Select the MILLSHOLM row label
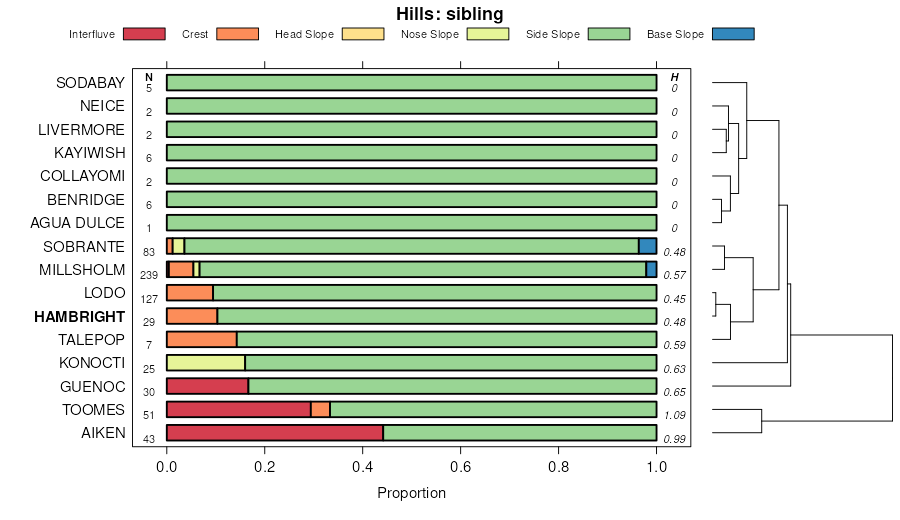The height and width of the screenshot is (520, 900). pyautogui.click(x=82, y=270)
